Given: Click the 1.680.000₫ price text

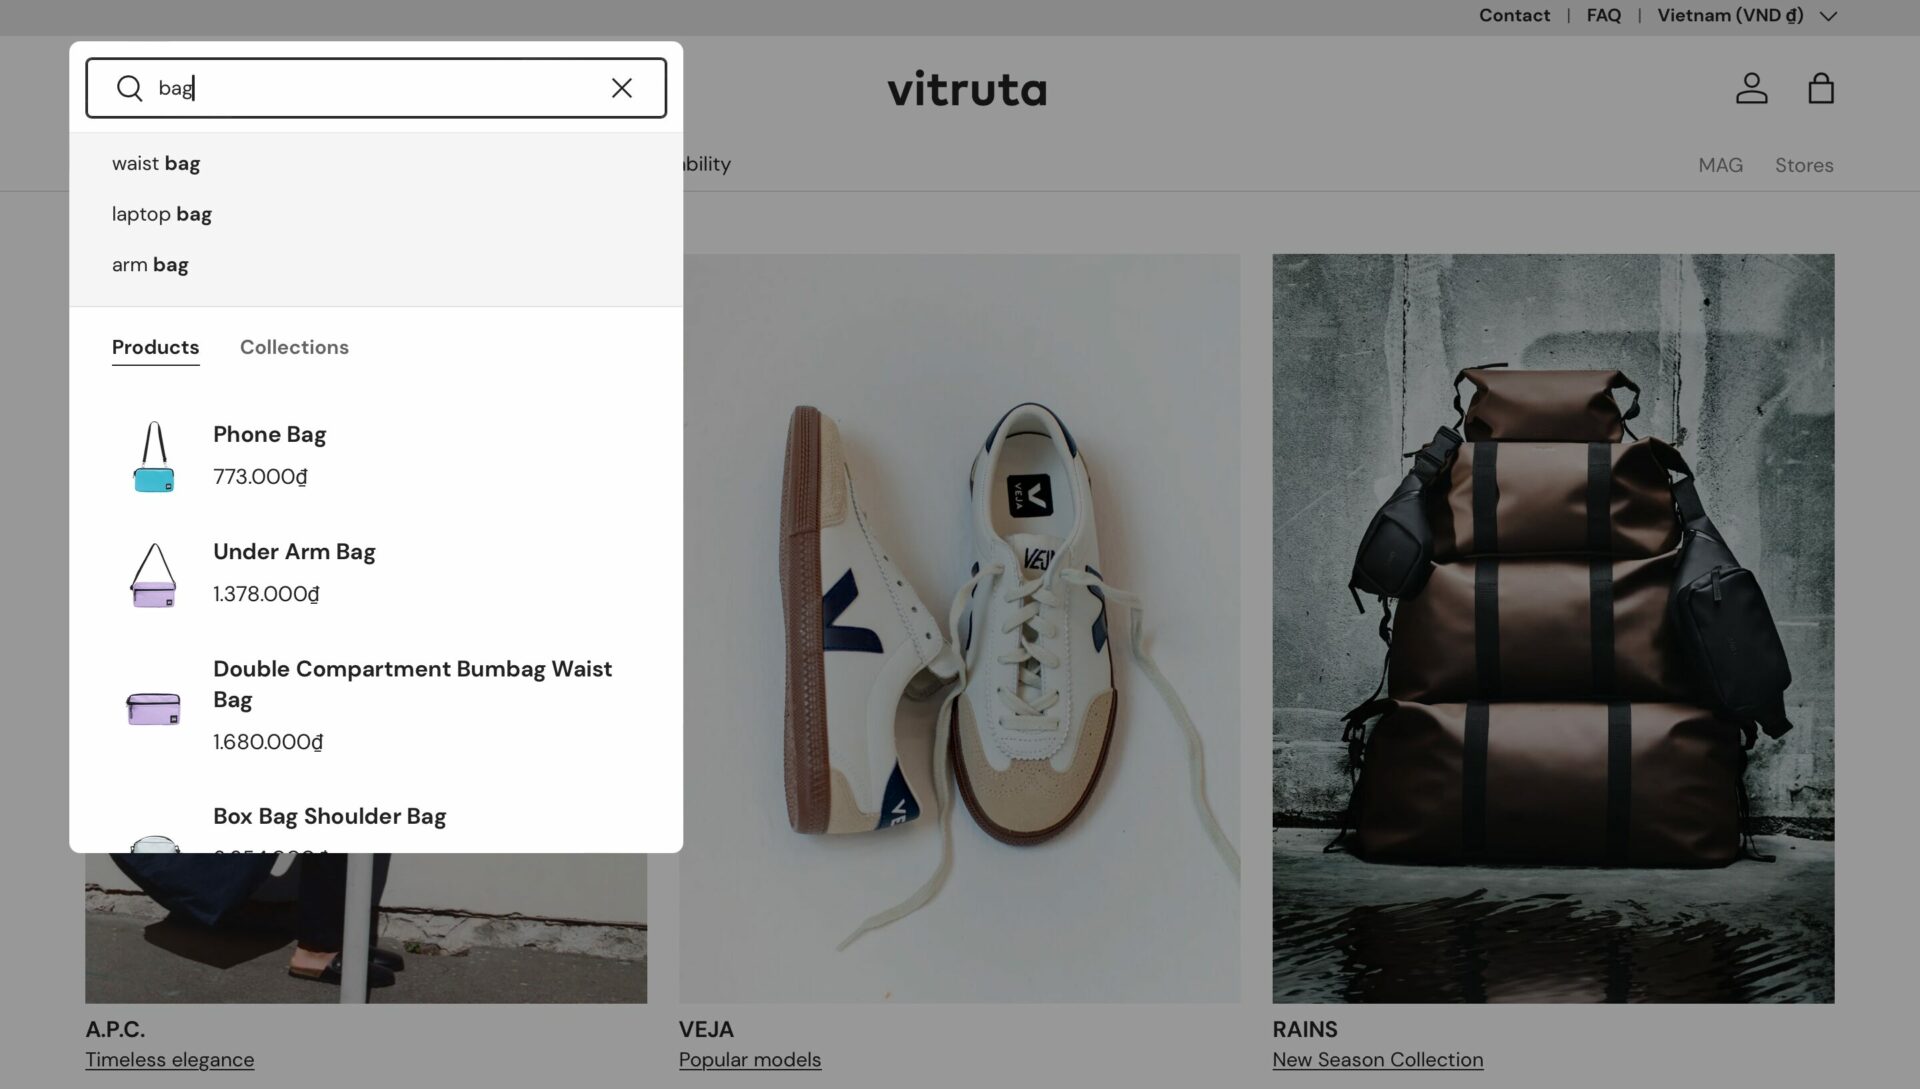Looking at the screenshot, I should point(268,742).
